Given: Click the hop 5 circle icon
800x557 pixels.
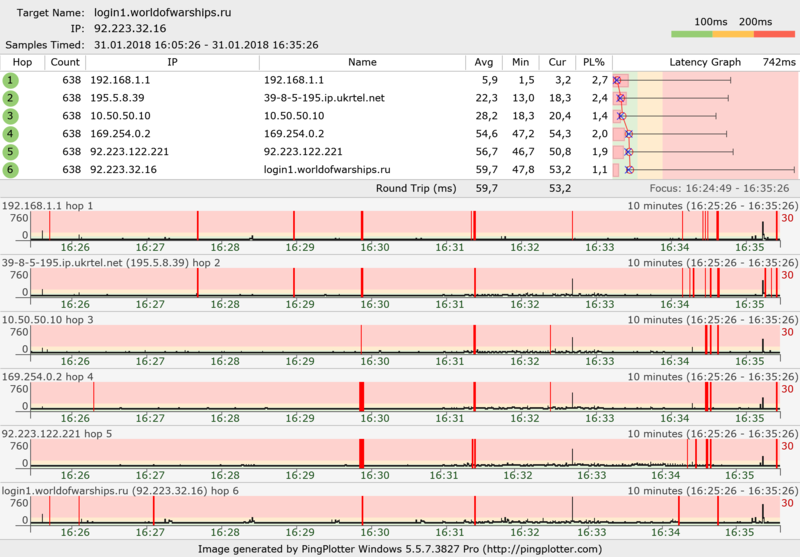Looking at the screenshot, I should point(10,152).
